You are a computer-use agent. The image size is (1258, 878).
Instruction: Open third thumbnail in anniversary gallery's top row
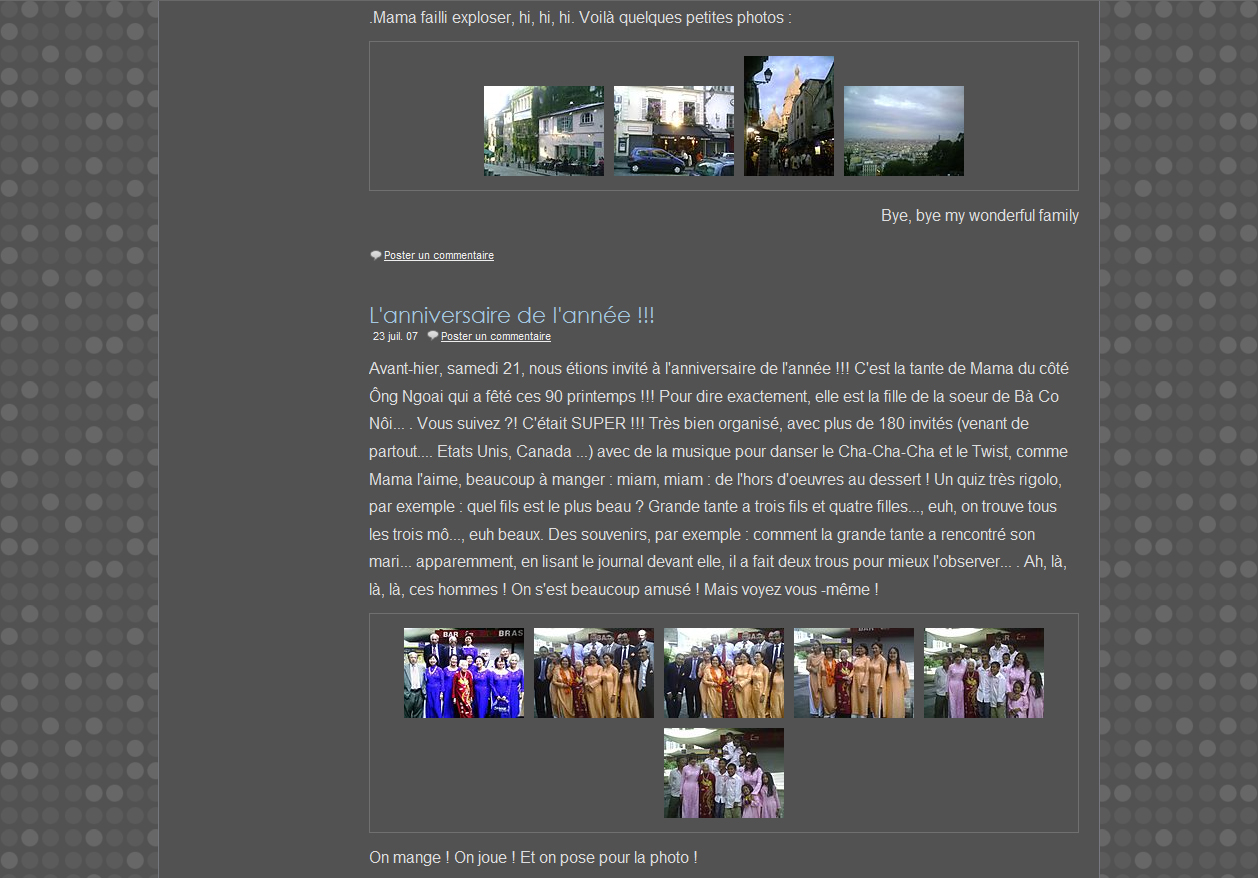pos(723,673)
